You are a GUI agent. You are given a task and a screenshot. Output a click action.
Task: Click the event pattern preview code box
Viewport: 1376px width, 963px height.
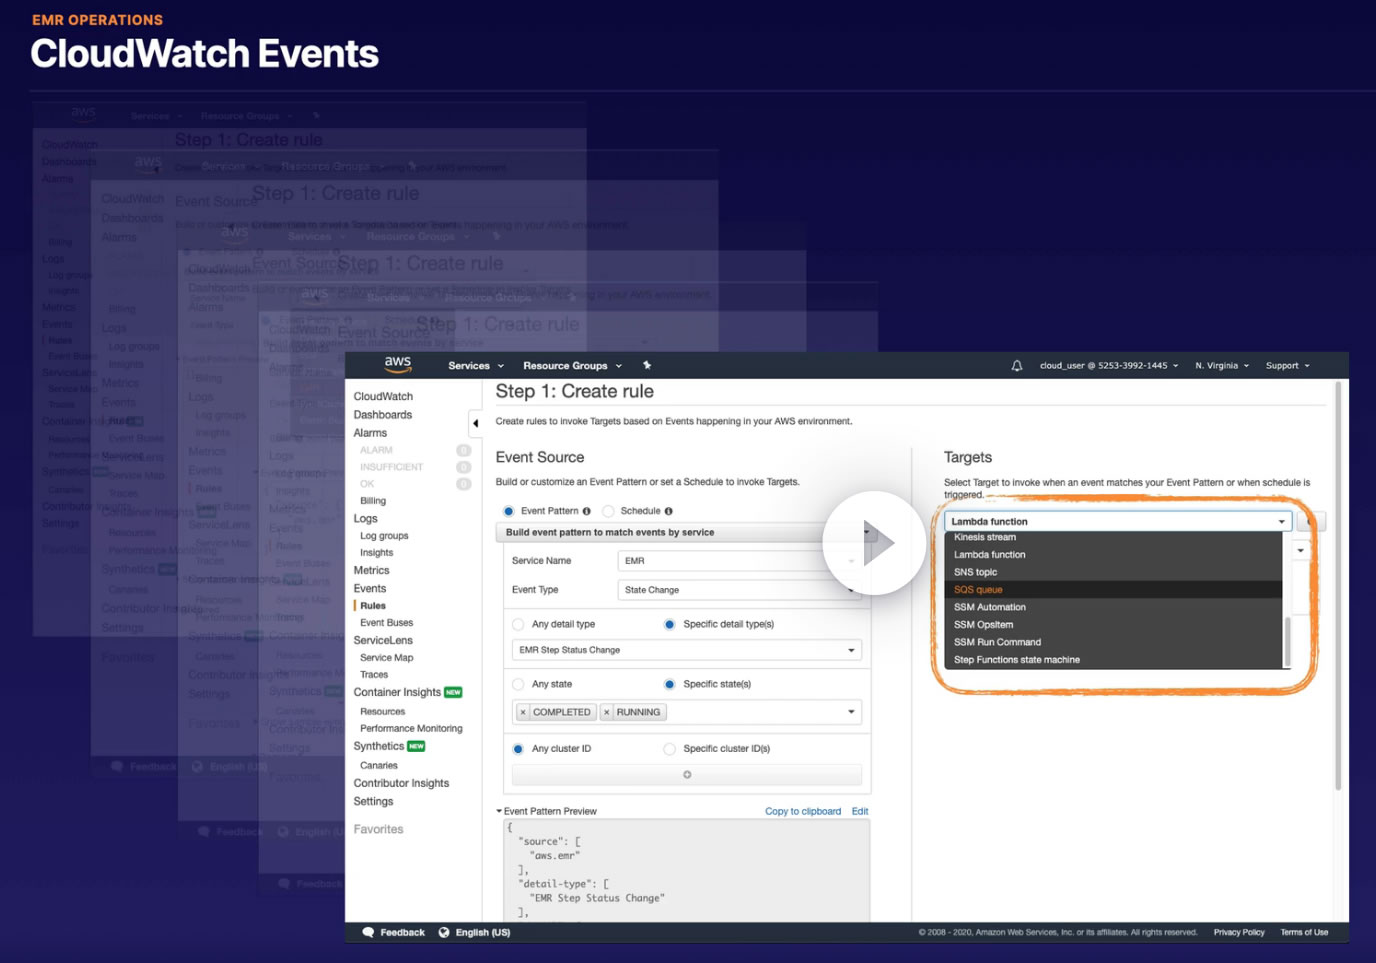point(686,870)
